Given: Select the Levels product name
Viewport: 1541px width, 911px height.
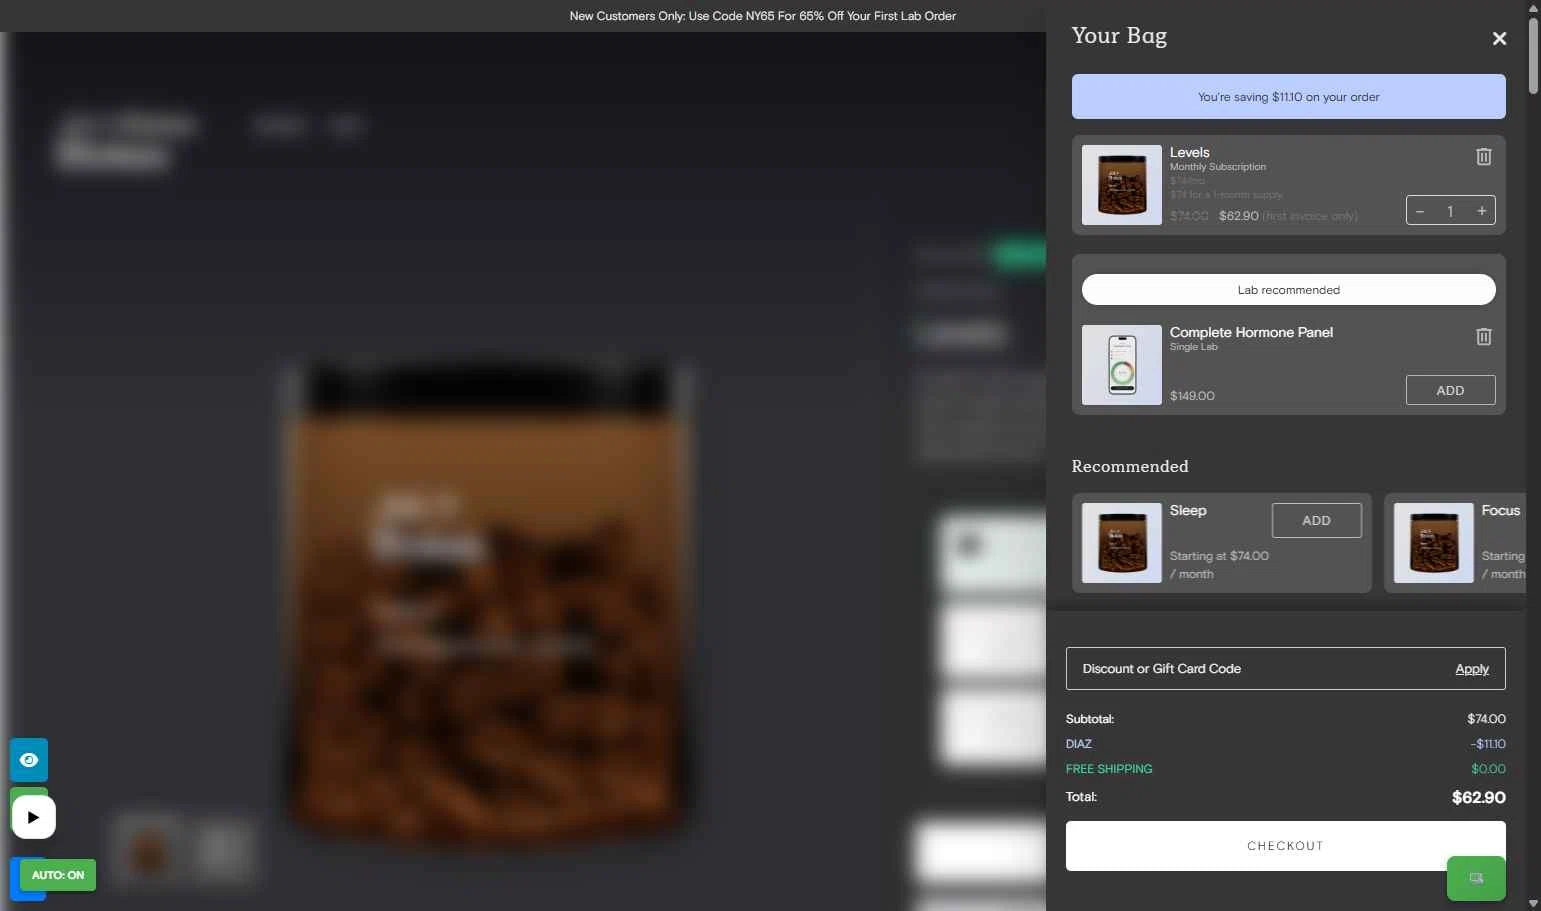Looking at the screenshot, I should pos(1190,152).
